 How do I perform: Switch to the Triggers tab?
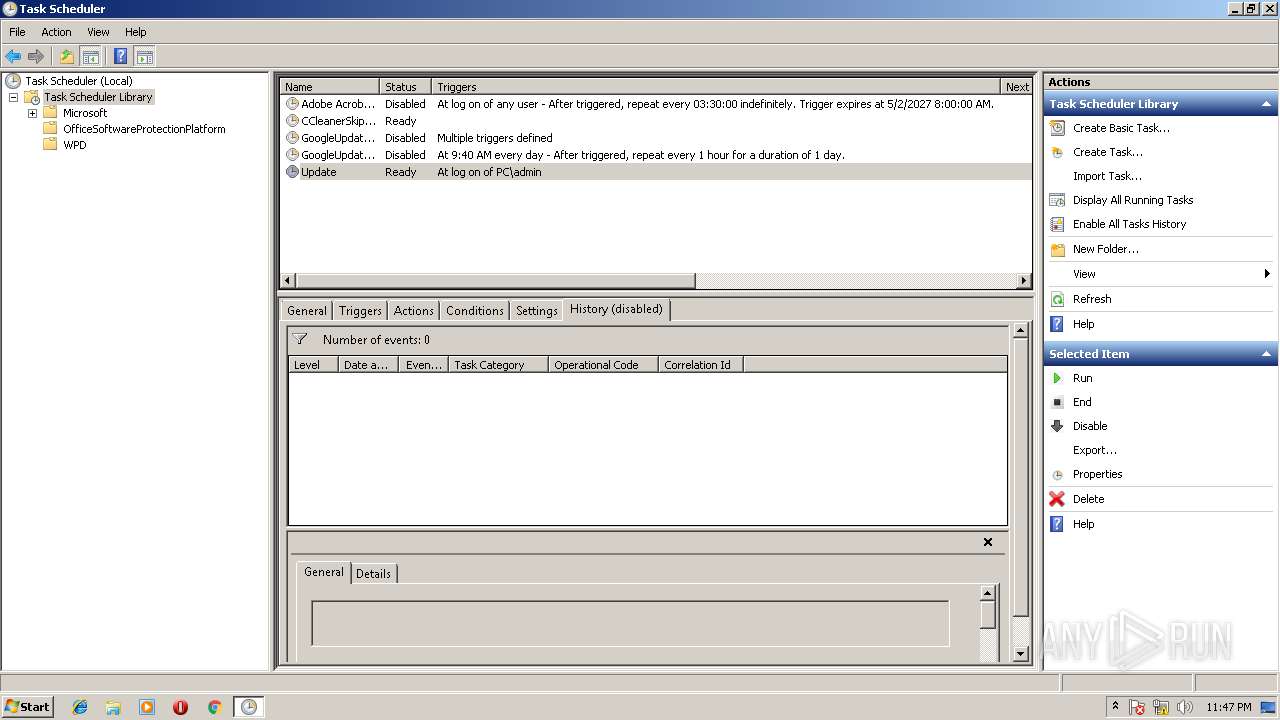(360, 311)
